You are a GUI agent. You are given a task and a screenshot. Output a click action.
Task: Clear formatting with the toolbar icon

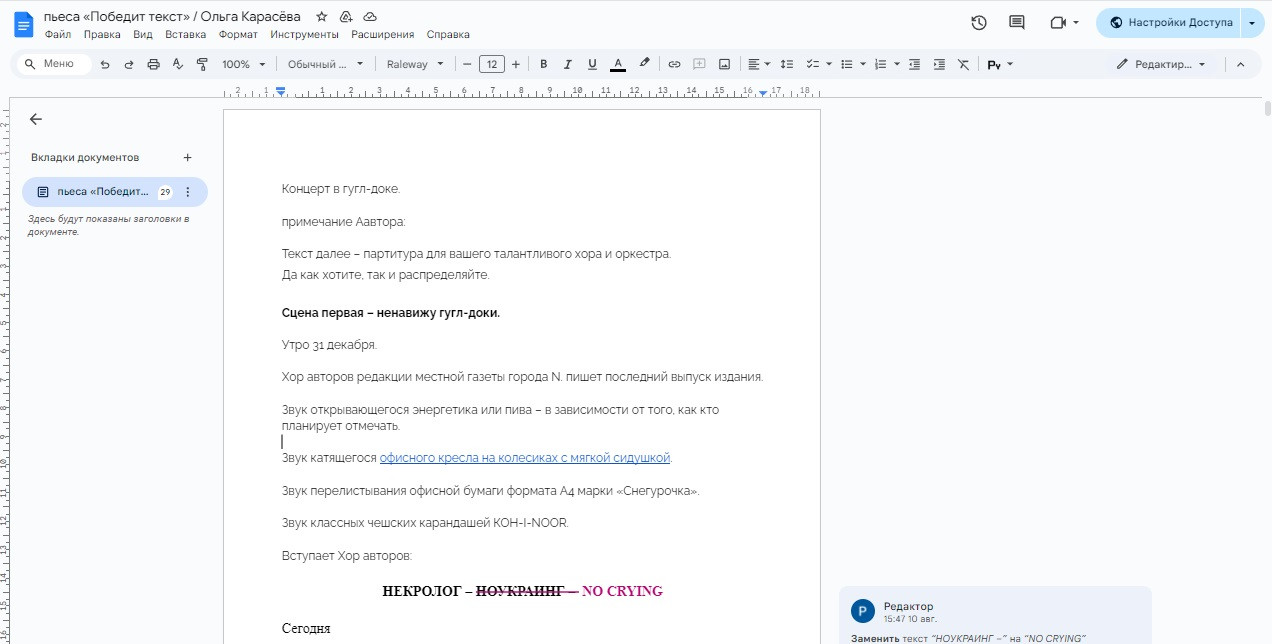[963, 64]
